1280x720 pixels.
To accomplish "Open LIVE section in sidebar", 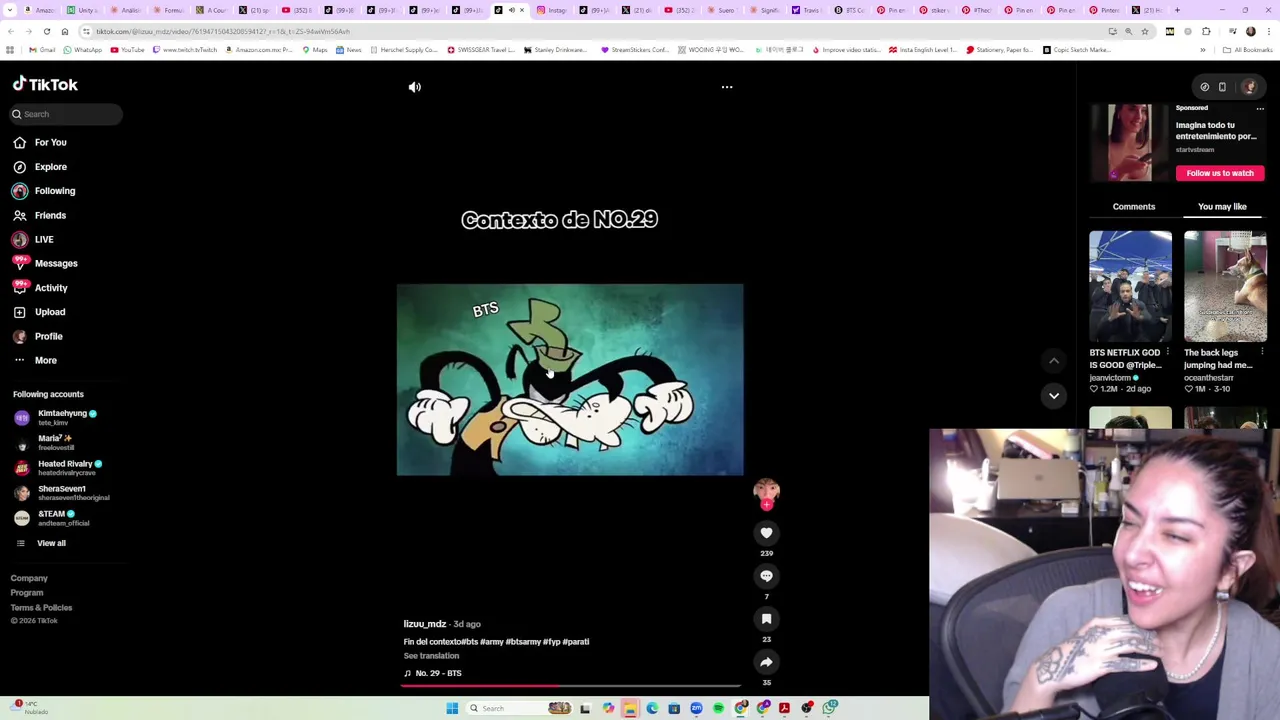I will [34, 239].
